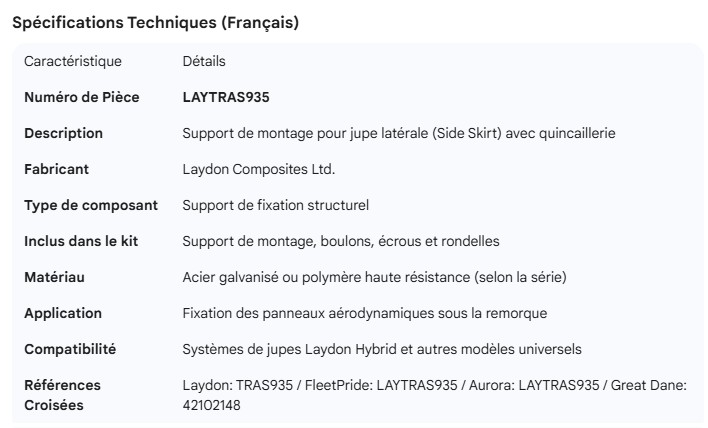
Task: Select the "Description" row label
Action: [63, 133]
